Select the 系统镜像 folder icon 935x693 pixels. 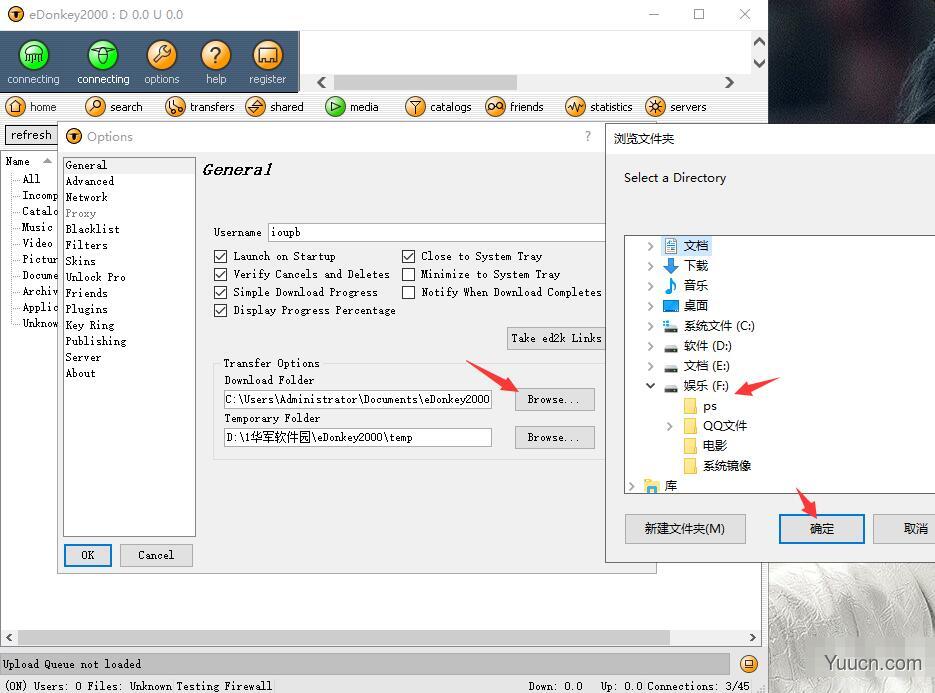(x=690, y=466)
